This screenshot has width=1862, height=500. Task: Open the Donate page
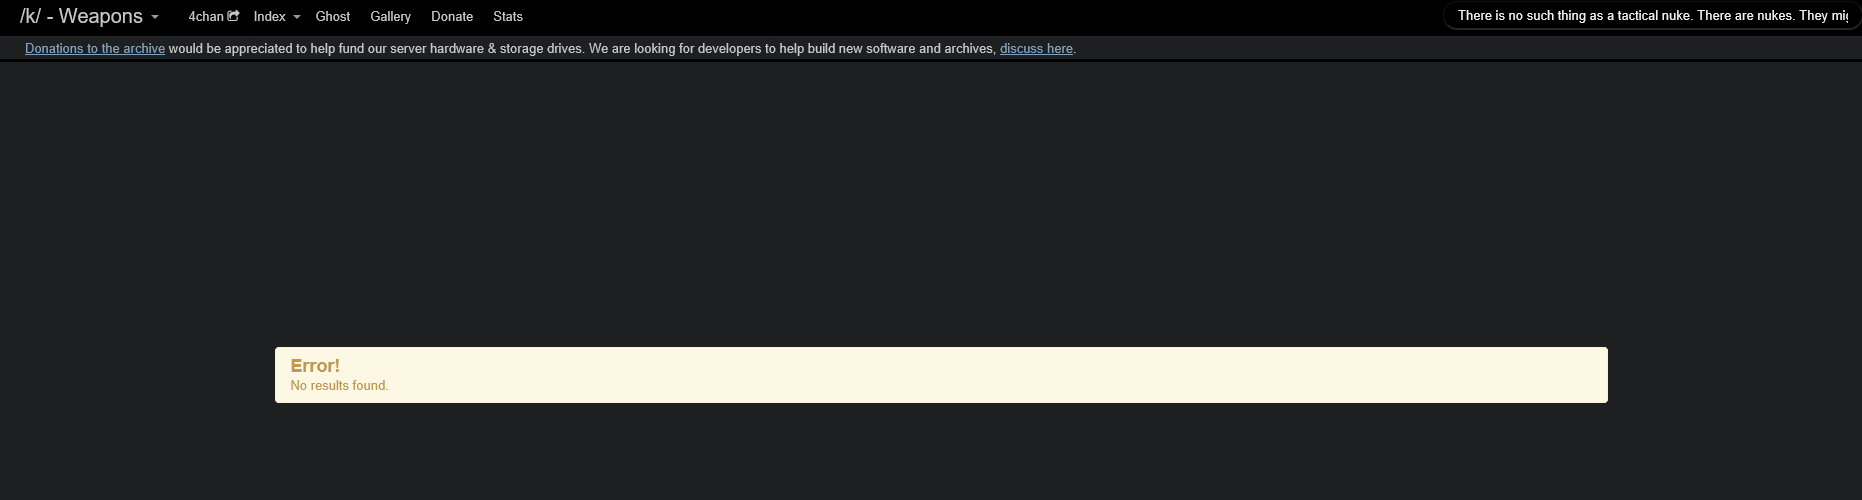[452, 16]
